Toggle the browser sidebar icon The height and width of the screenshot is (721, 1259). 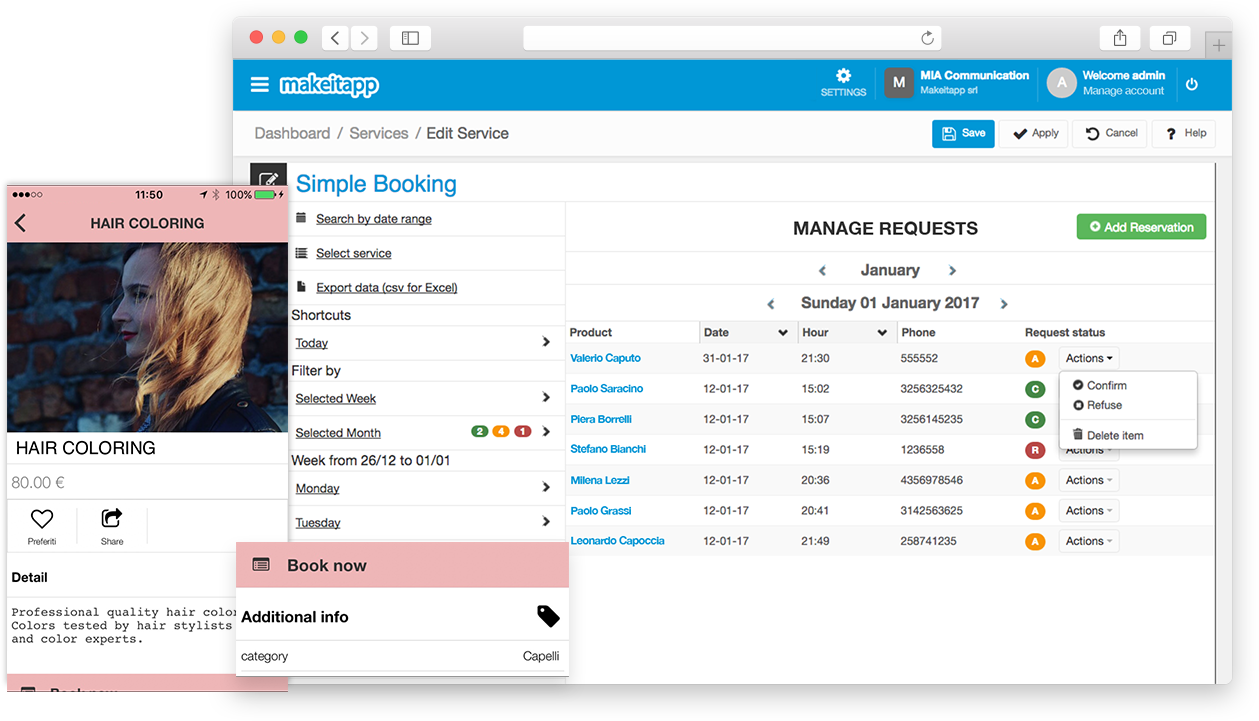tap(410, 38)
